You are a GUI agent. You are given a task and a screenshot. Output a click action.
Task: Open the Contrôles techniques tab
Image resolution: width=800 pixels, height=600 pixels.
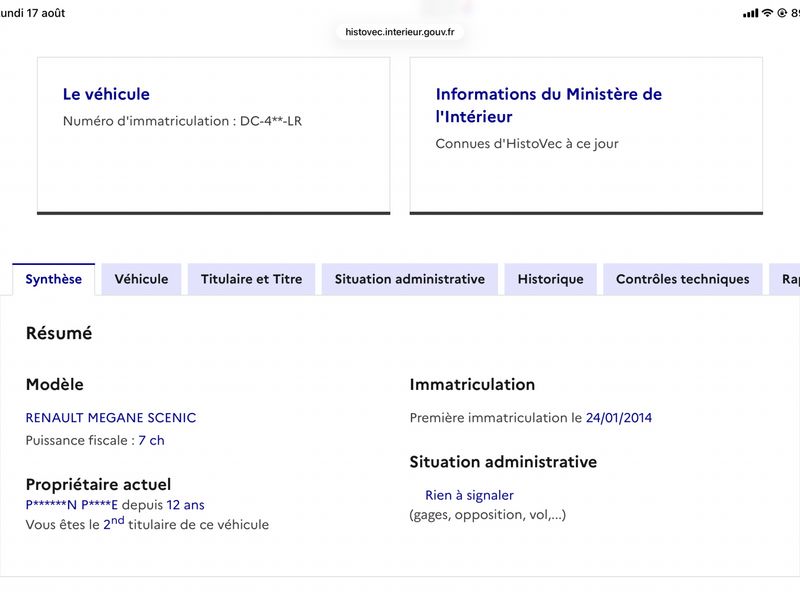pyautogui.click(x=683, y=279)
